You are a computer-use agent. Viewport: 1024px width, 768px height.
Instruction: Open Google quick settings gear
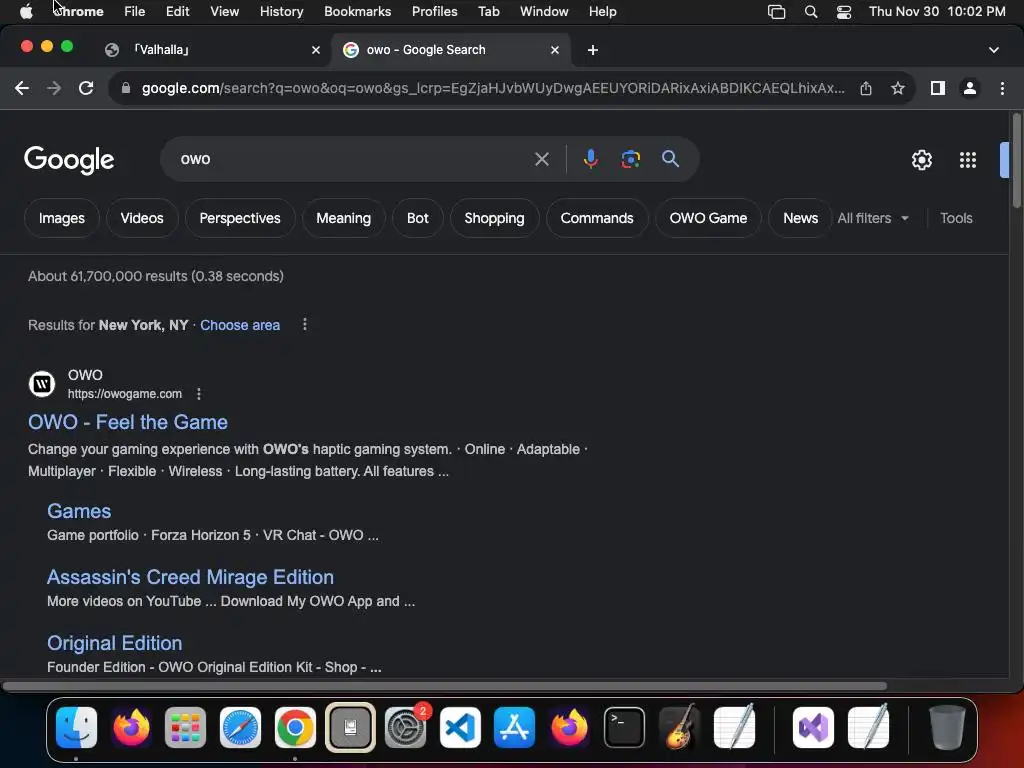(921, 160)
